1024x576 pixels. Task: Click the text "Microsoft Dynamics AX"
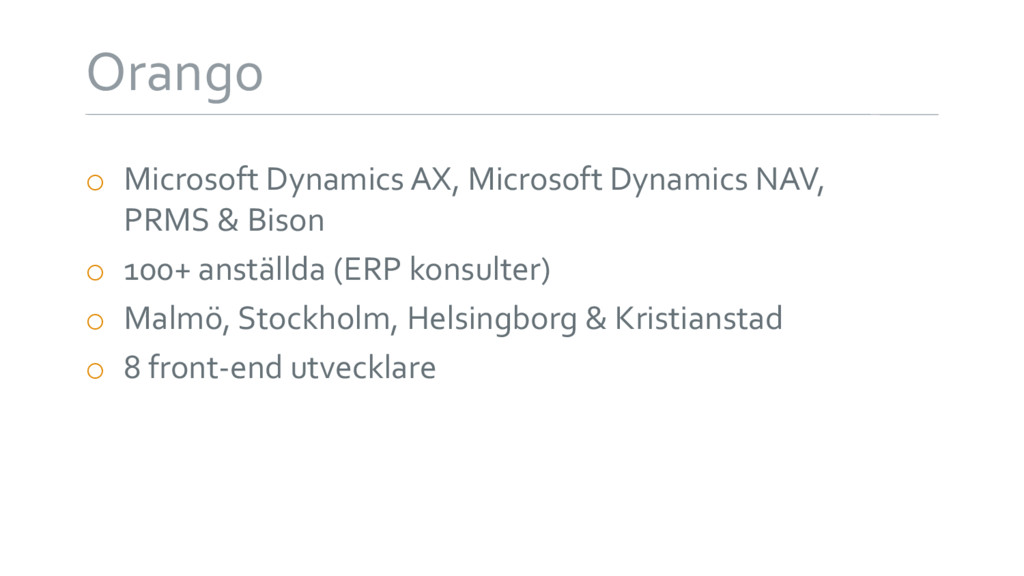pos(287,180)
